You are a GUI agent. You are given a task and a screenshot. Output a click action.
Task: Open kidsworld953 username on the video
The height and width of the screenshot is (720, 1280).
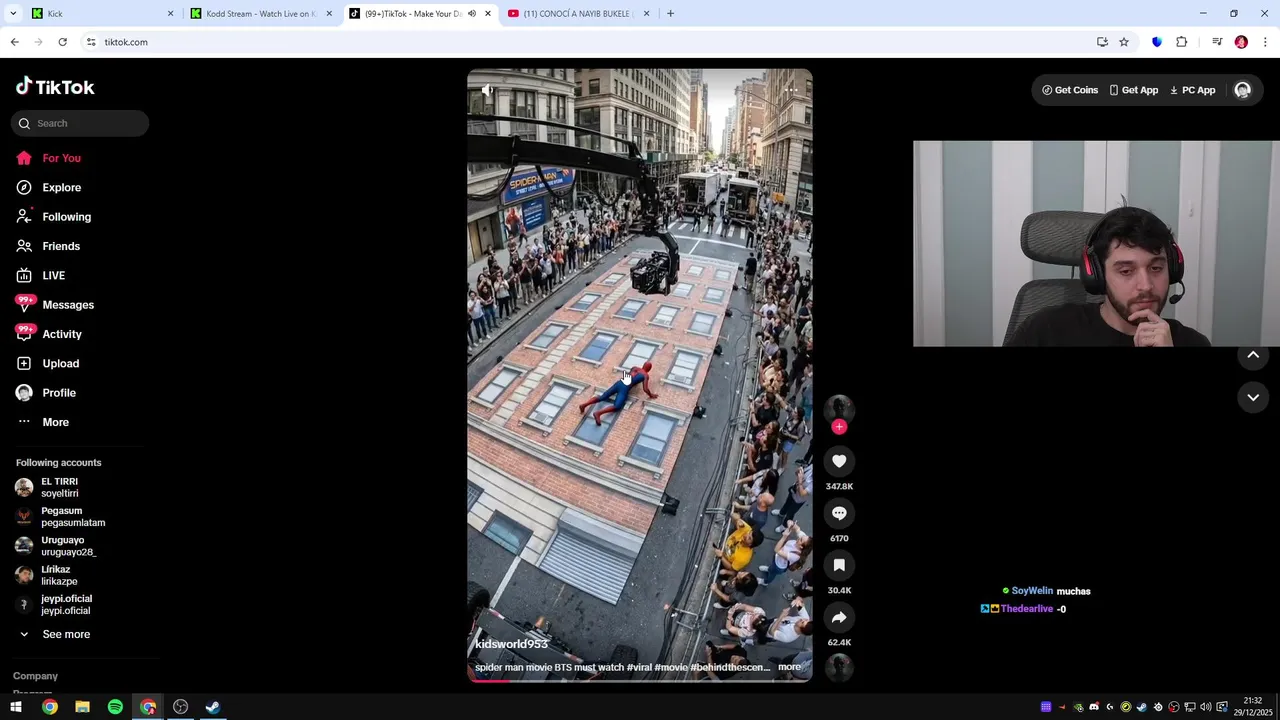511,644
